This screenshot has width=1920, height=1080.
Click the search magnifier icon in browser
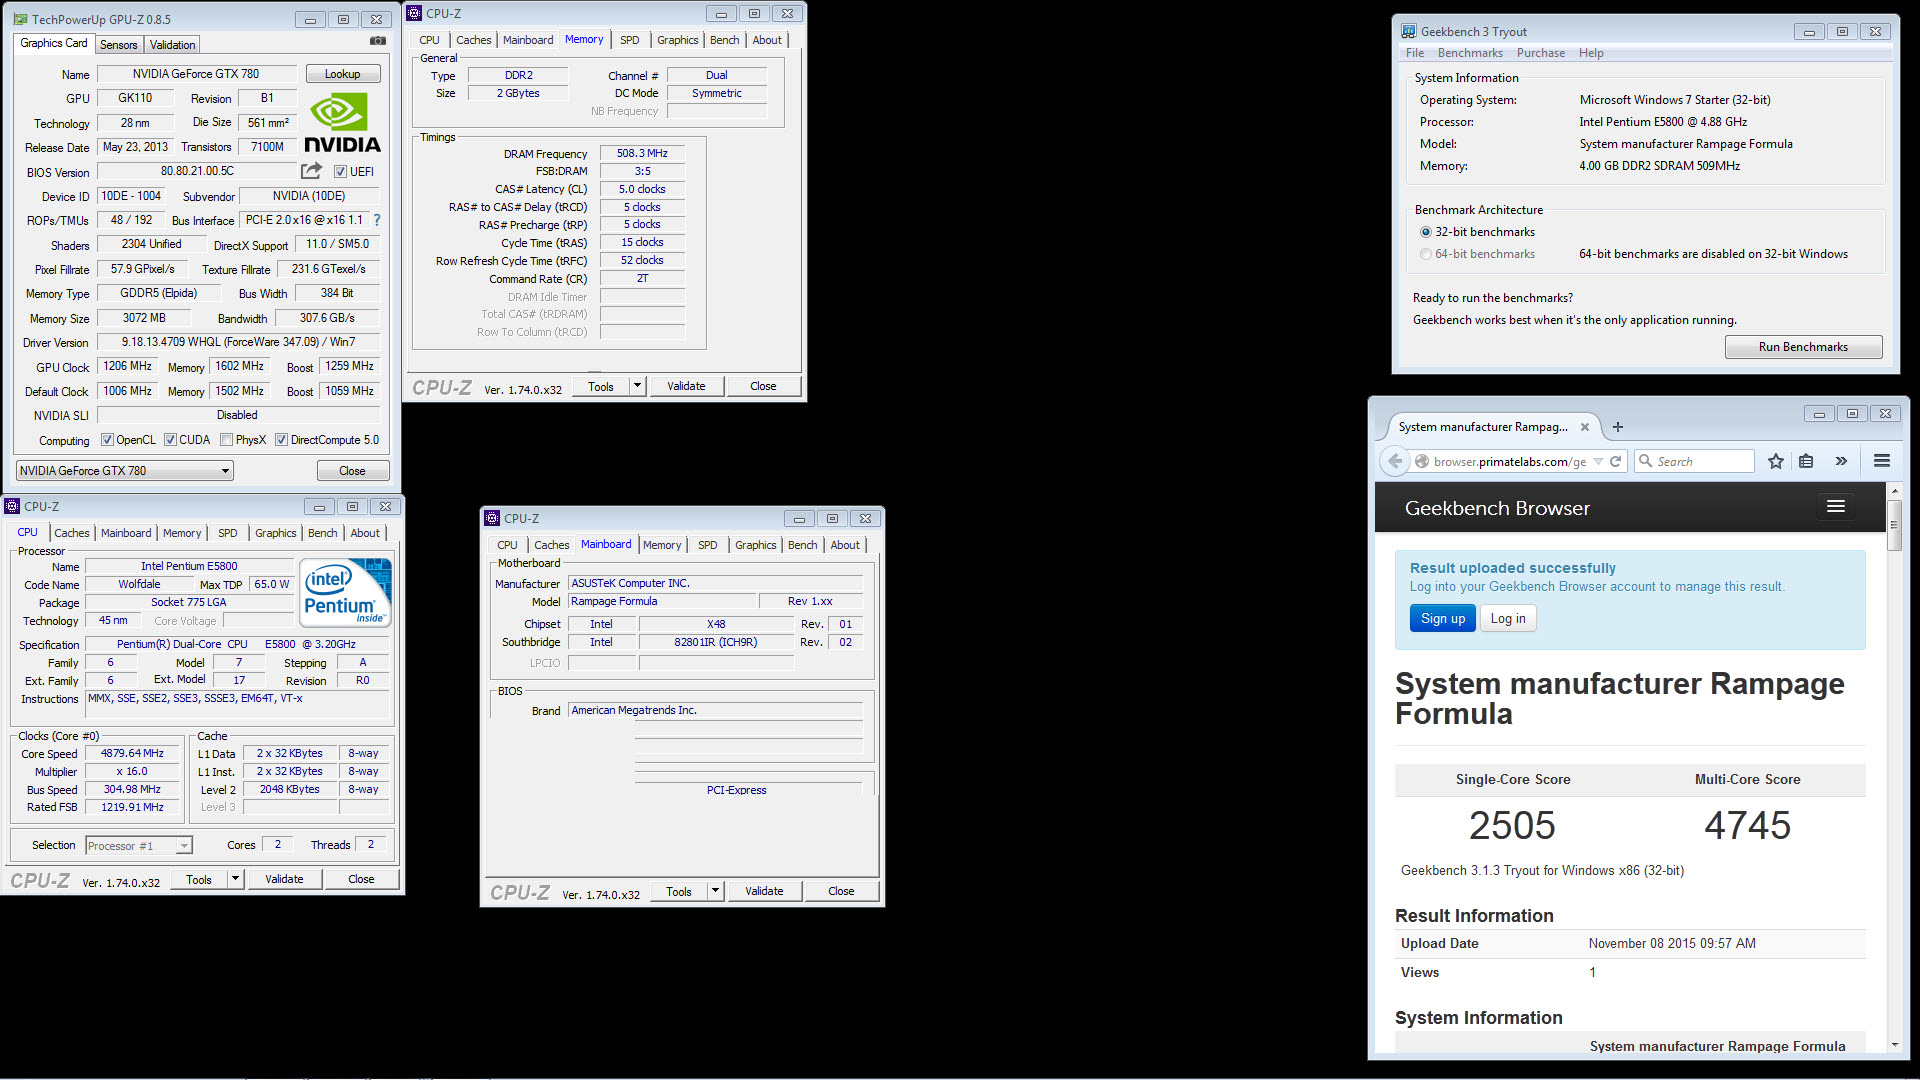(1645, 461)
